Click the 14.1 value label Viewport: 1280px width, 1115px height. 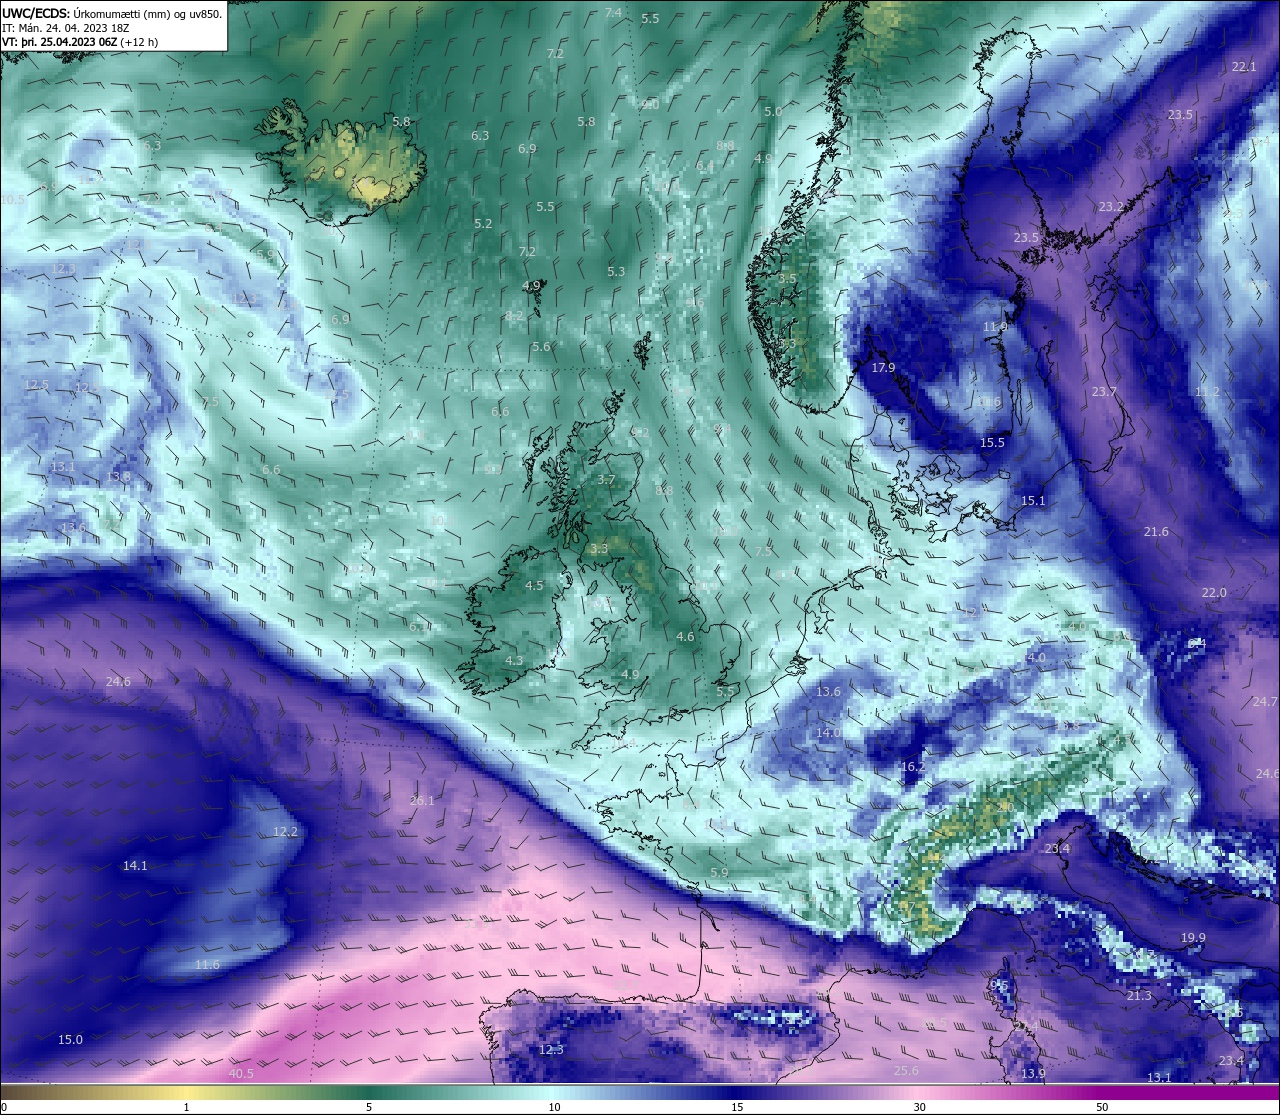point(135,866)
